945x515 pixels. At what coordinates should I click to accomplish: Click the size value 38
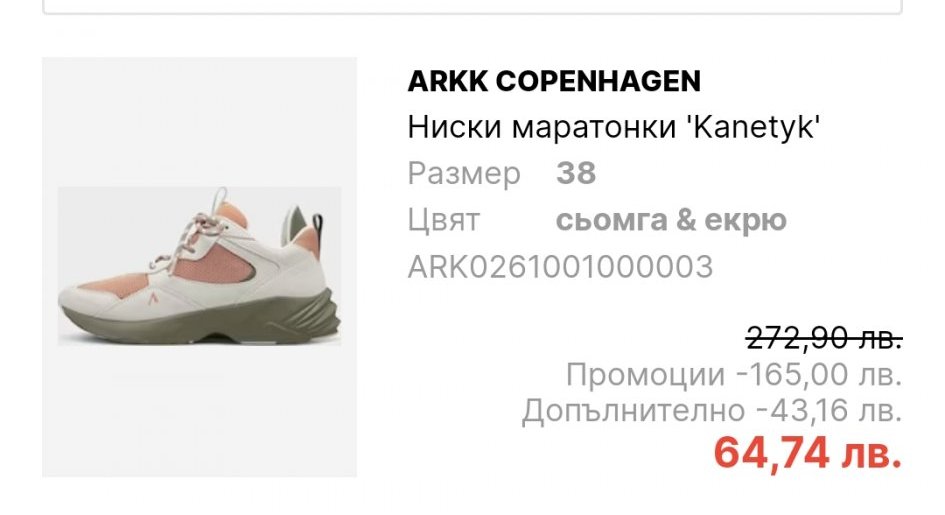click(x=576, y=173)
